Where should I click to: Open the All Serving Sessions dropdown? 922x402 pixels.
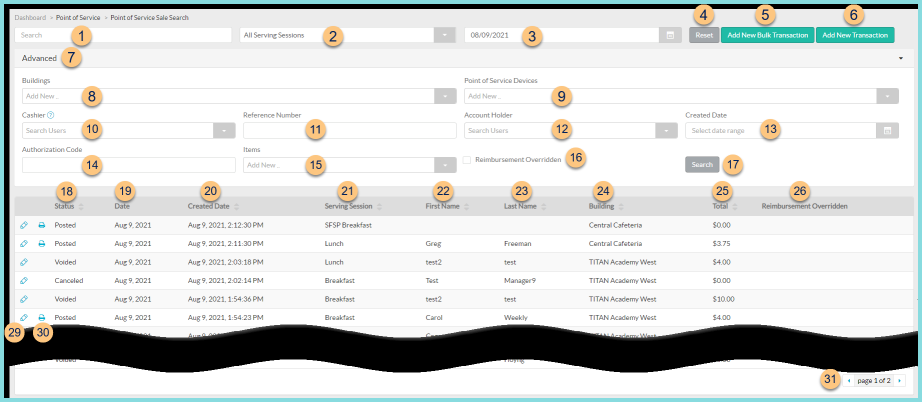tap(445, 35)
